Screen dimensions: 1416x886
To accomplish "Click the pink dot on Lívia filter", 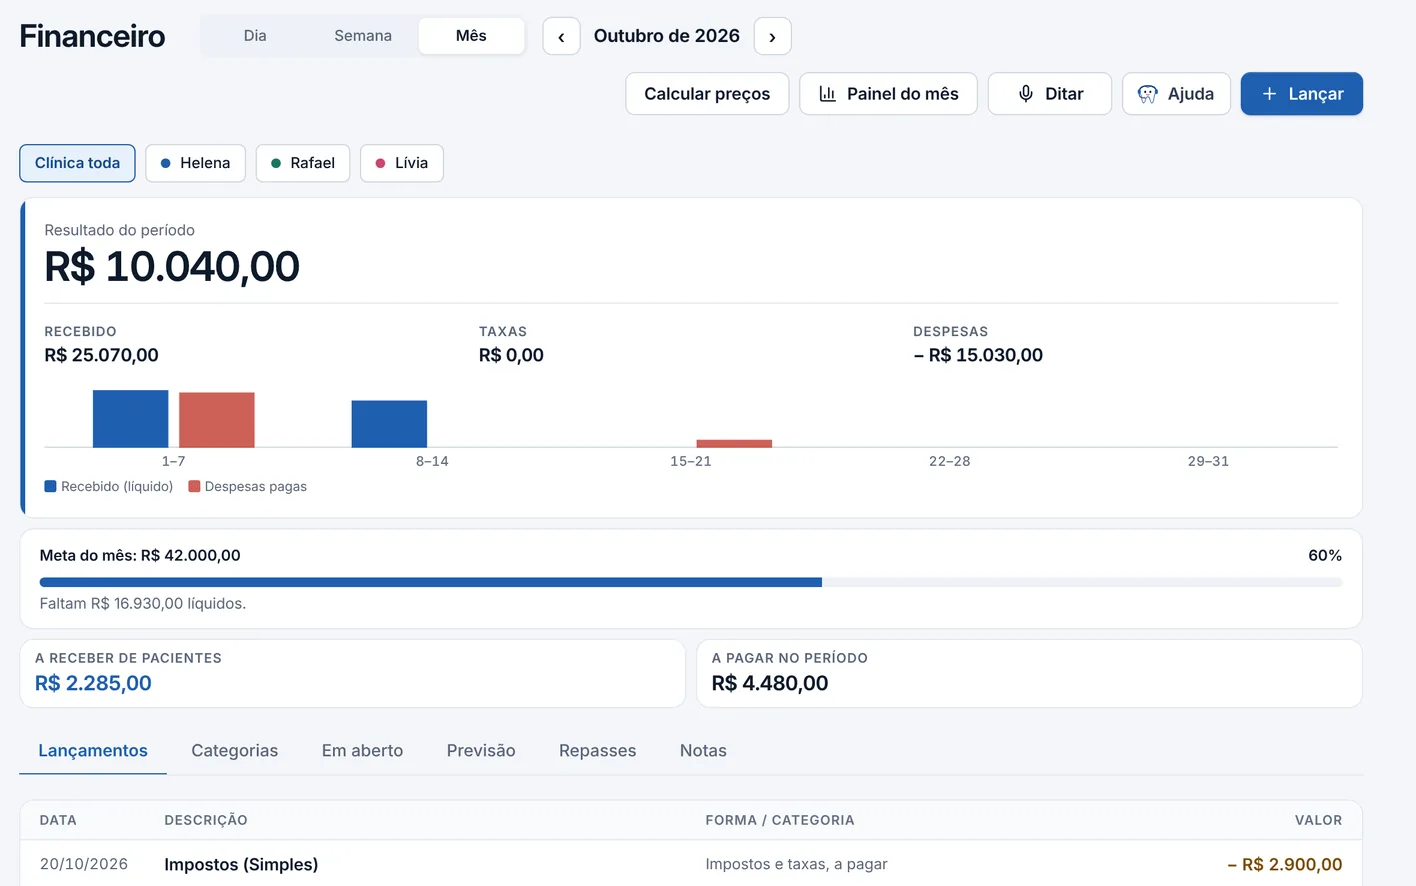I will tap(380, 163).
